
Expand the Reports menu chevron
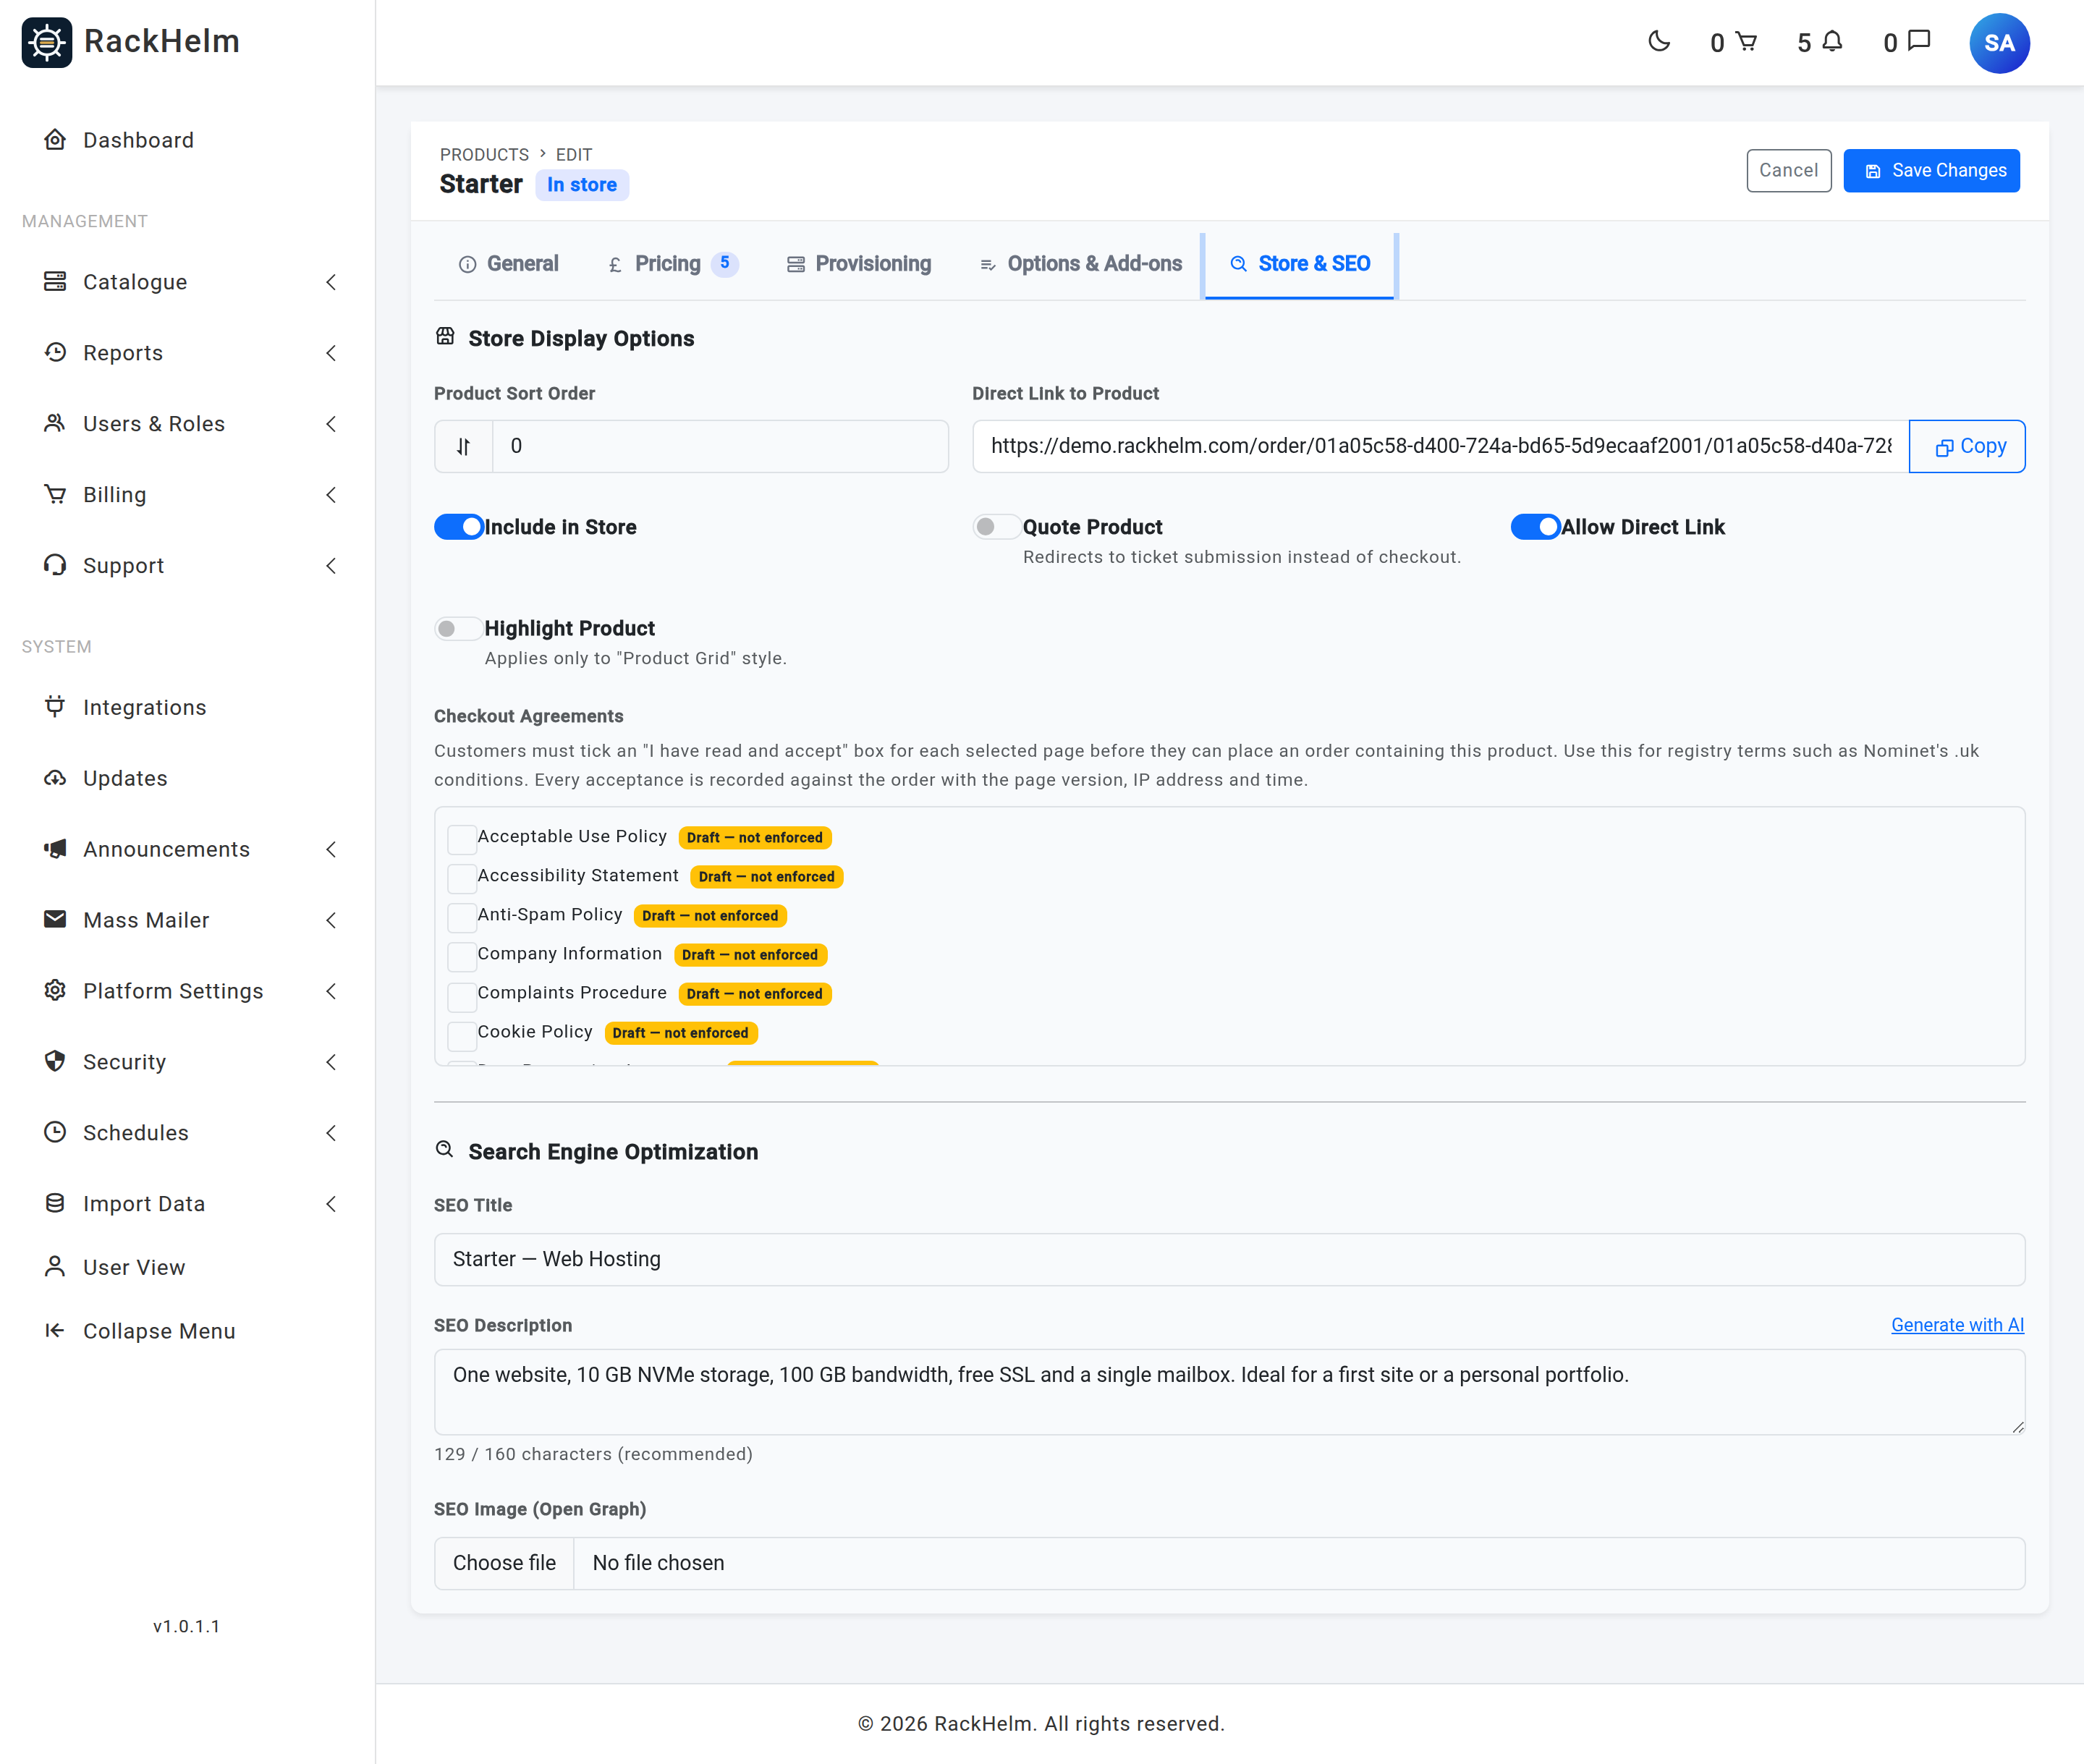(x=331, y=353)
